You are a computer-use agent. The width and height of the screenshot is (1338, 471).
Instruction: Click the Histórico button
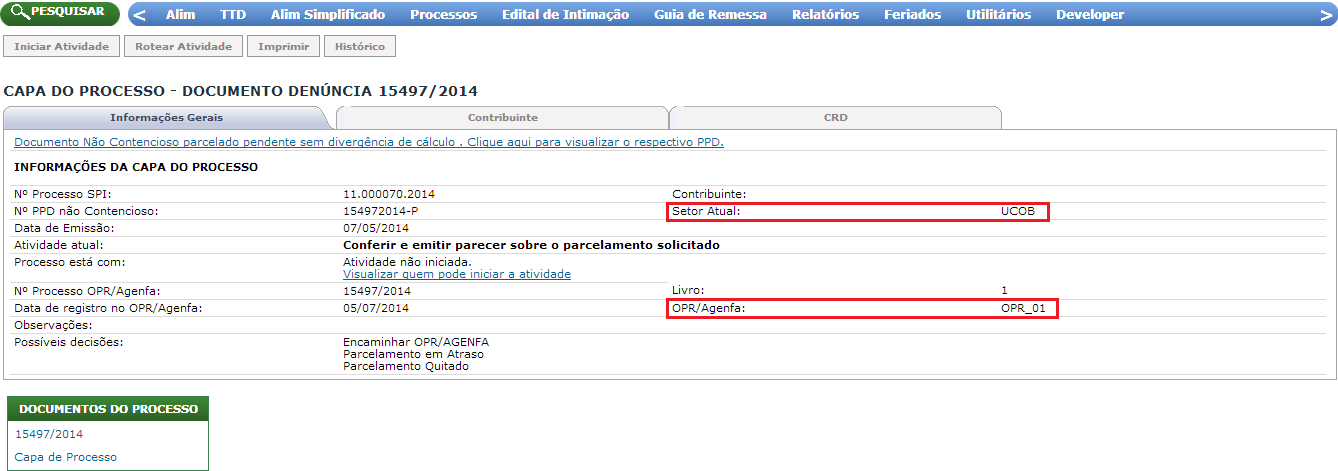360,47
